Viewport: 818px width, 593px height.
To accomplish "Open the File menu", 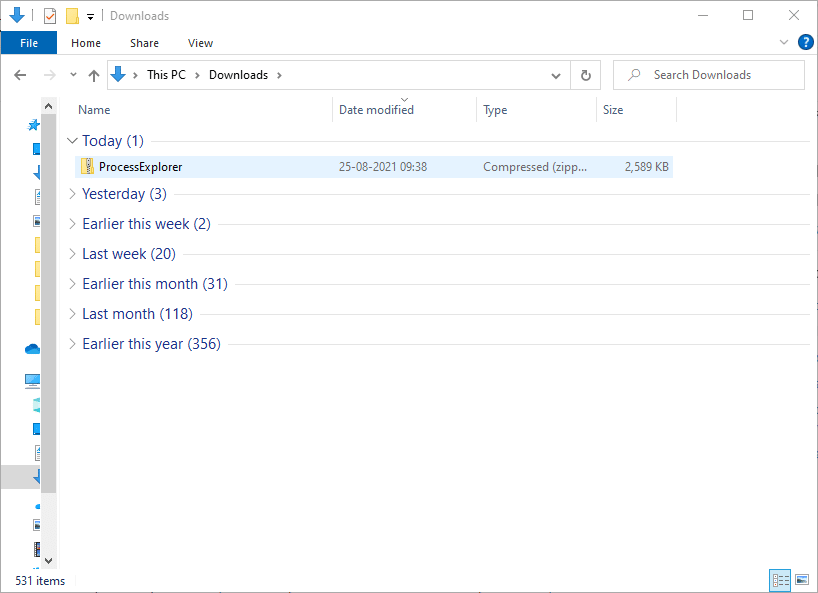I will (29, 43).
